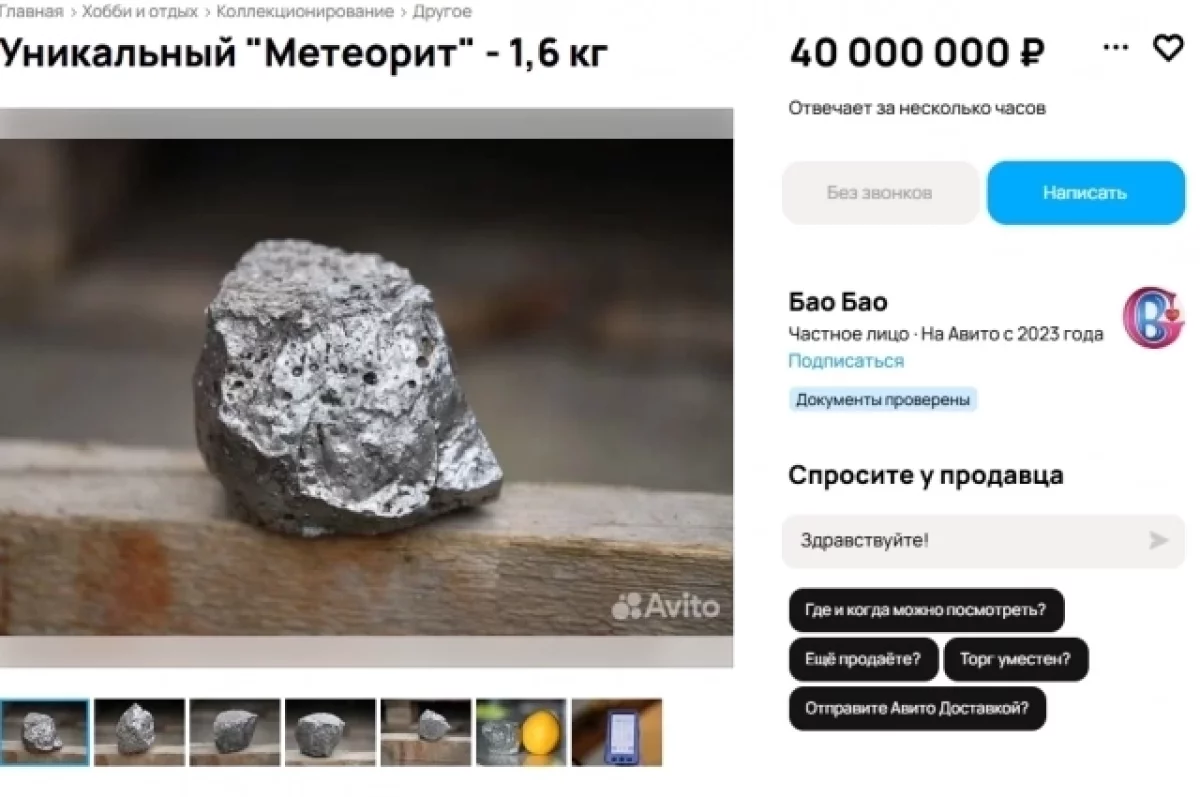Open the blue device photo thumbnail

pos(617,732)
